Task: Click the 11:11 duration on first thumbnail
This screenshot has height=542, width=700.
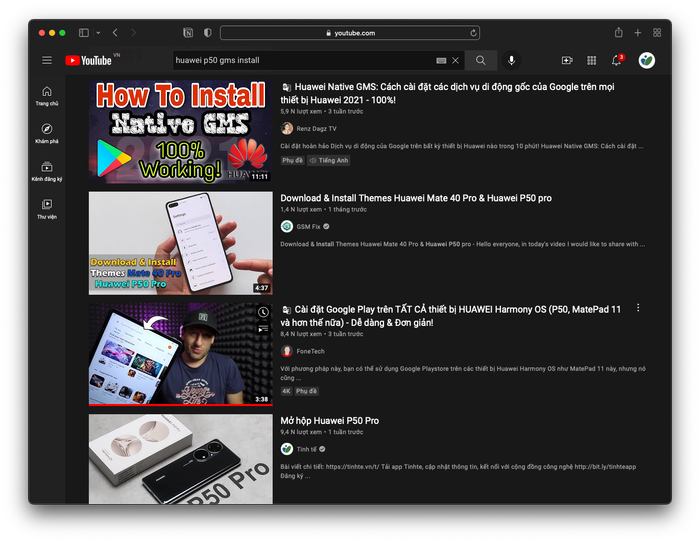Action: tap(259, 176)
